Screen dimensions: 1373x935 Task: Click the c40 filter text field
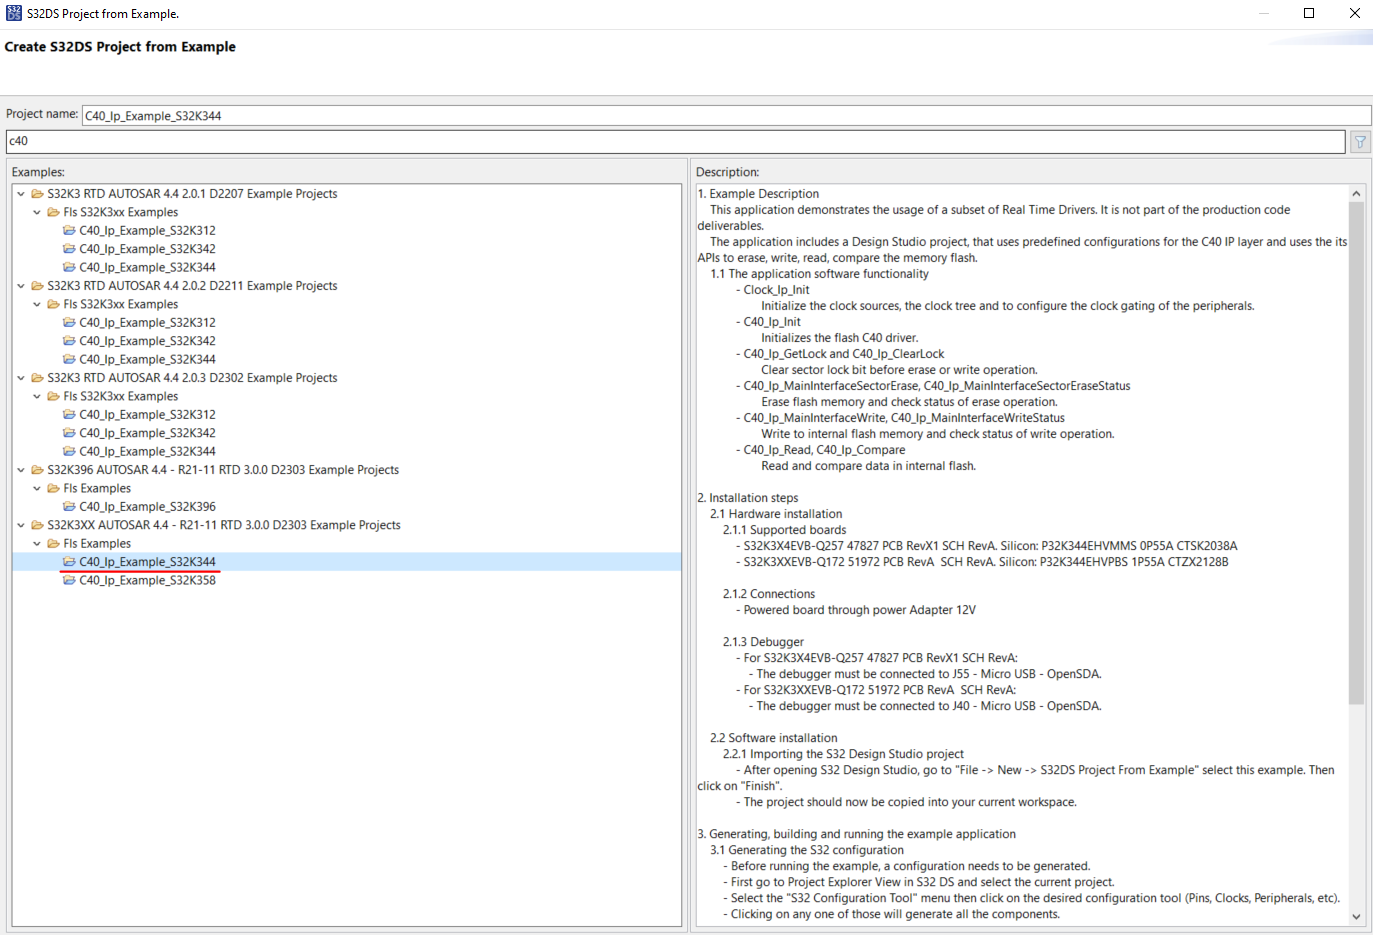click(400, 141)
